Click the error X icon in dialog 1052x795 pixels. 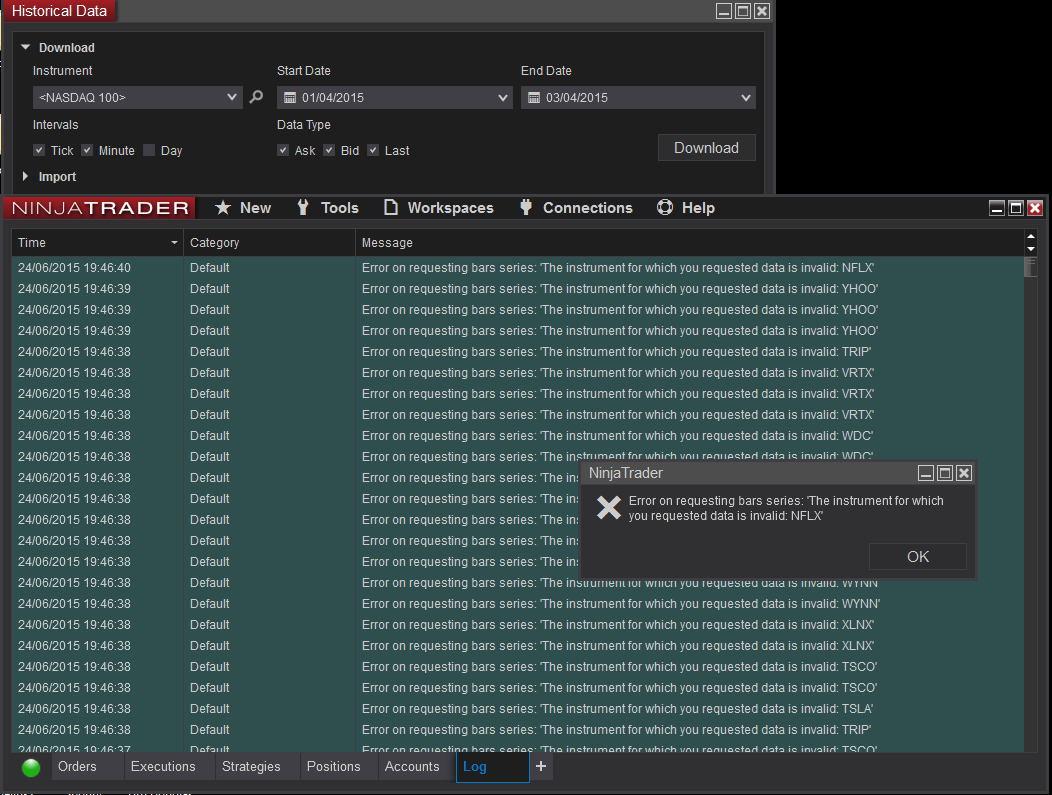pyautogui.click(x=609, y=507)
